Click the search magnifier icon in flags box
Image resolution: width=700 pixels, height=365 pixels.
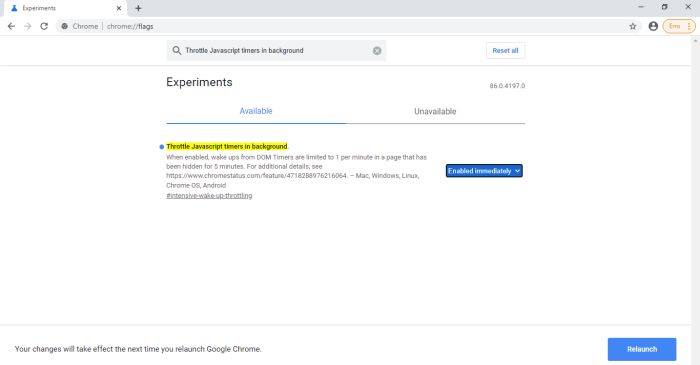tap(177, 50)
